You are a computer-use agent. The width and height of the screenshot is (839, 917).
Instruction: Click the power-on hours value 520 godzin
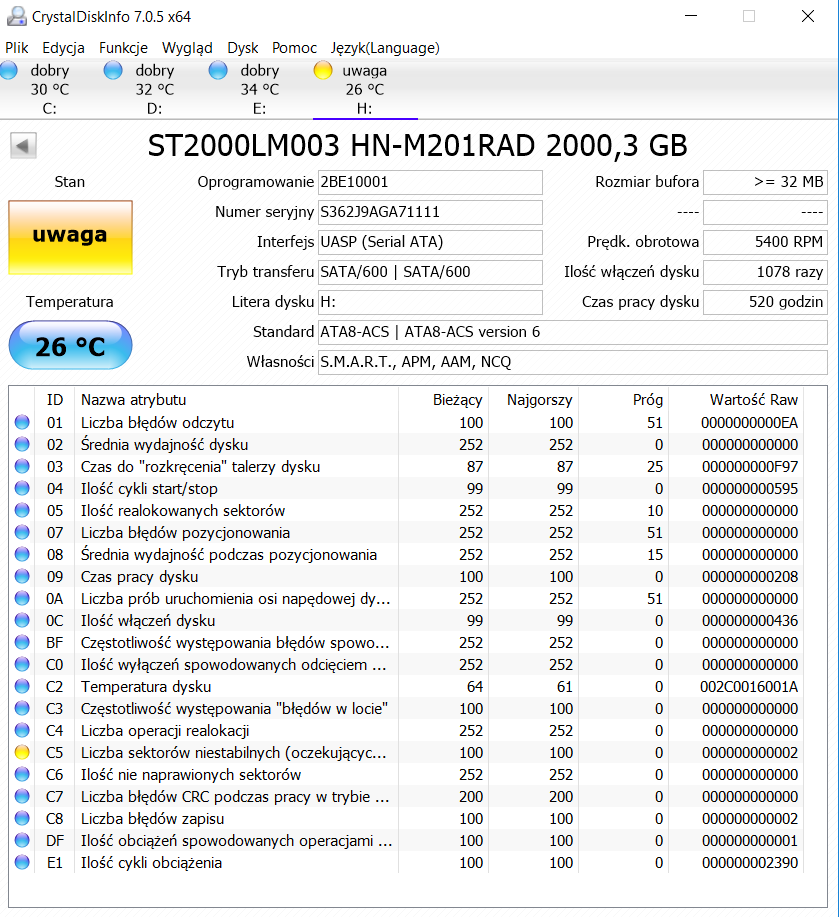pyautogui.click(x=765, y=302)
